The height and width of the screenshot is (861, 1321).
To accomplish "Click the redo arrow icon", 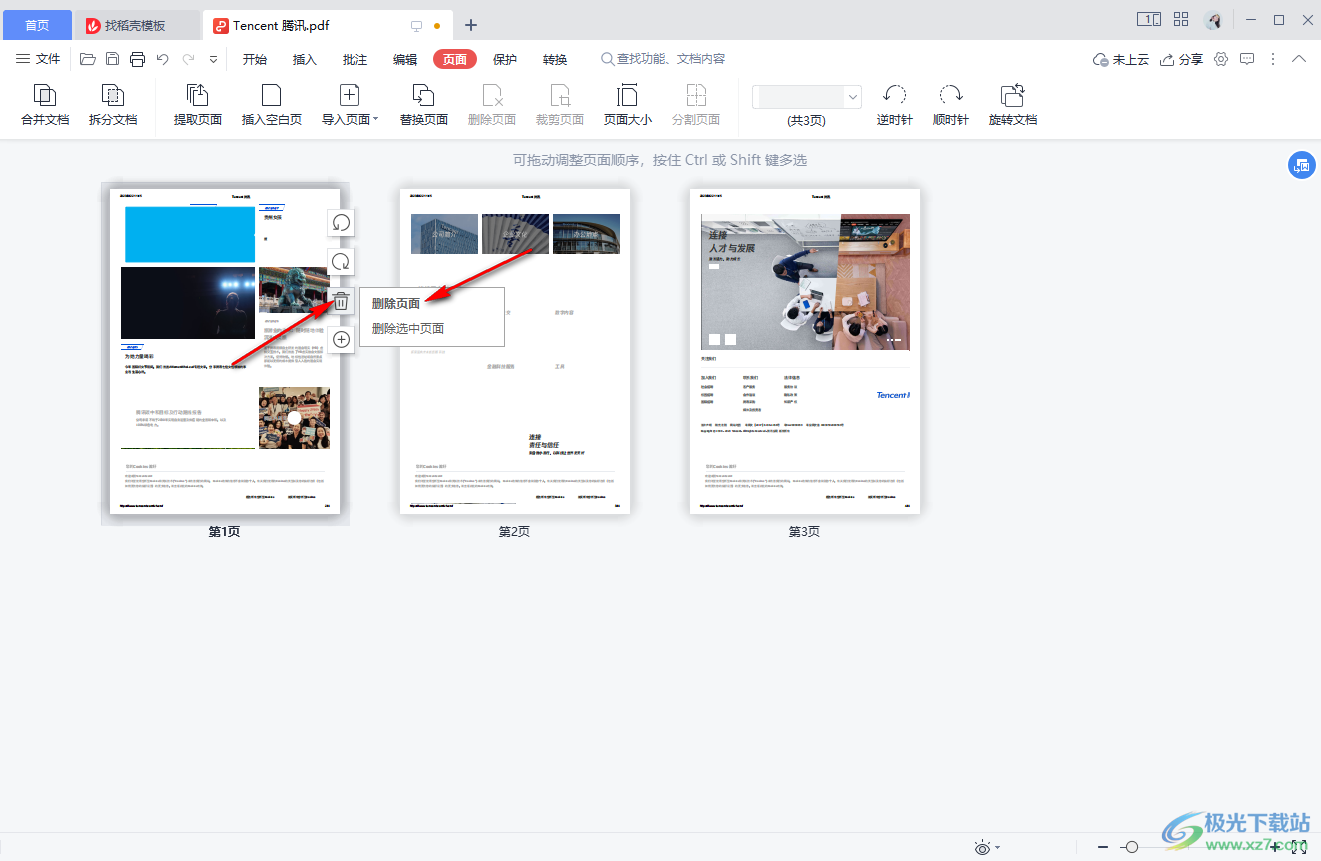I will click(188, 59).
